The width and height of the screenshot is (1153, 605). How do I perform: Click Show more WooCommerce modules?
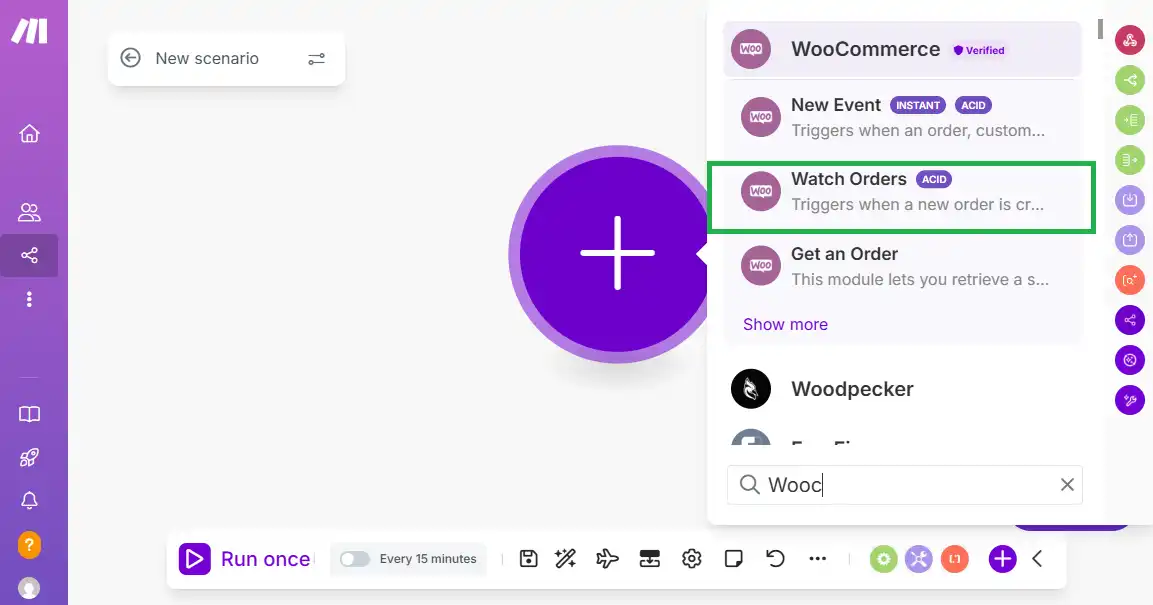coord(785,324)
